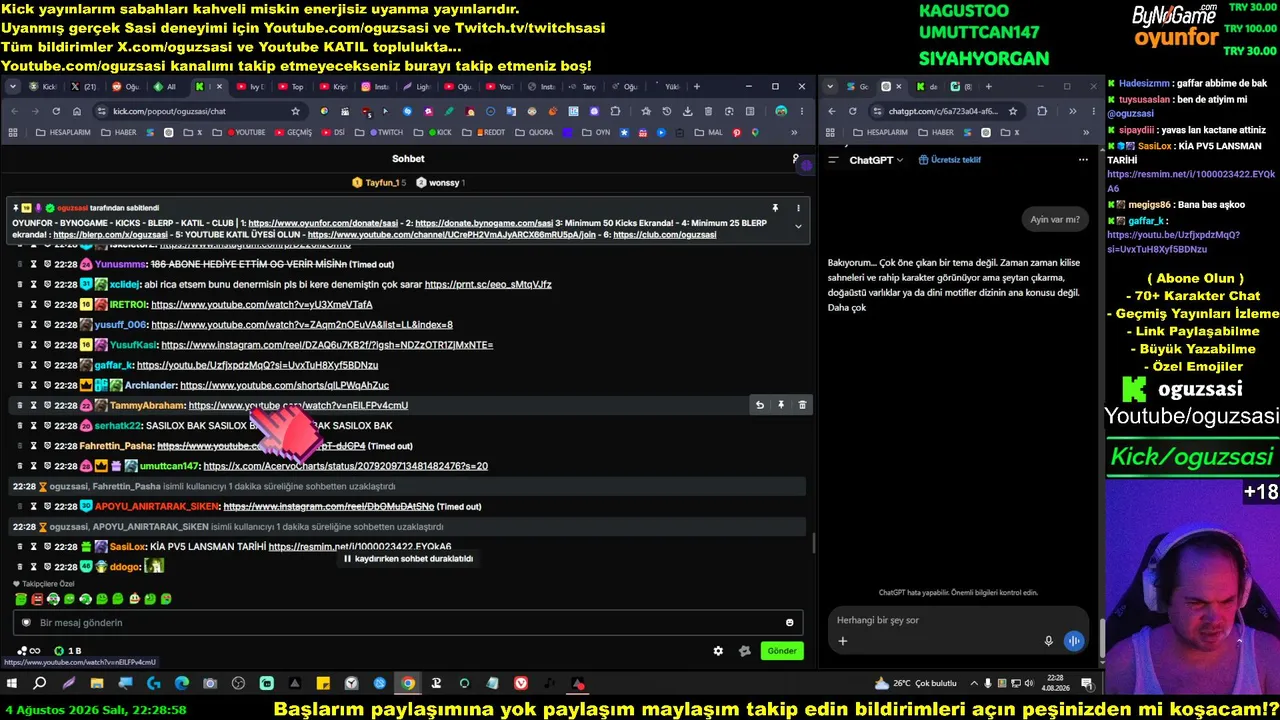
Task: Open the club.com/oguzsasi link
Action: (665, 235)
